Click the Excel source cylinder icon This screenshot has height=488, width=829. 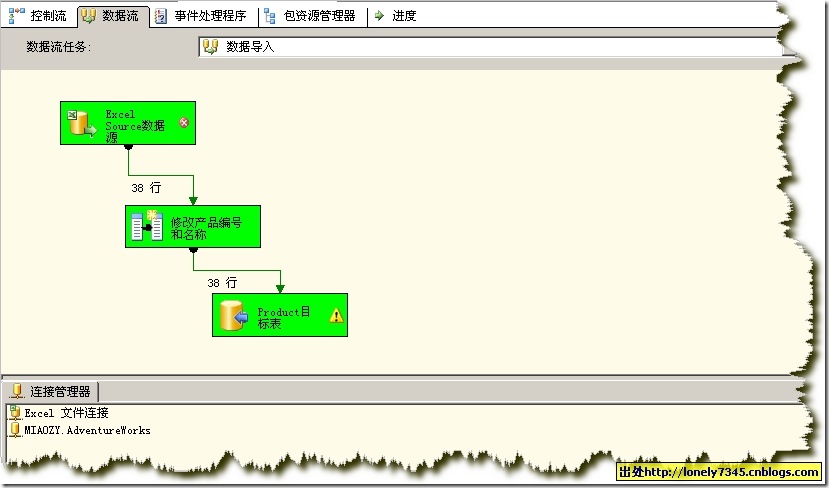tap(82, 124)
